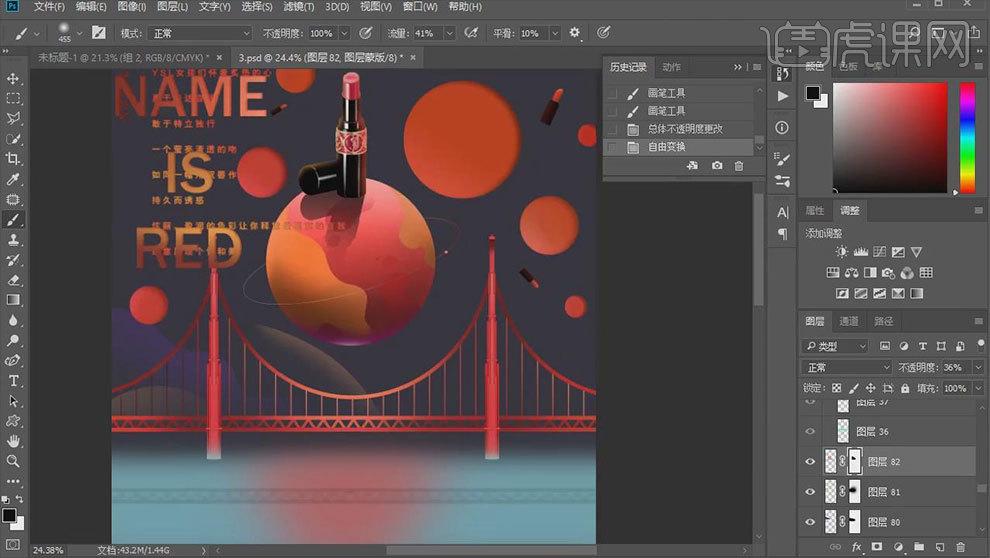
Task: Enable airbrush-style build-up
Action: (x=471, y=33)
